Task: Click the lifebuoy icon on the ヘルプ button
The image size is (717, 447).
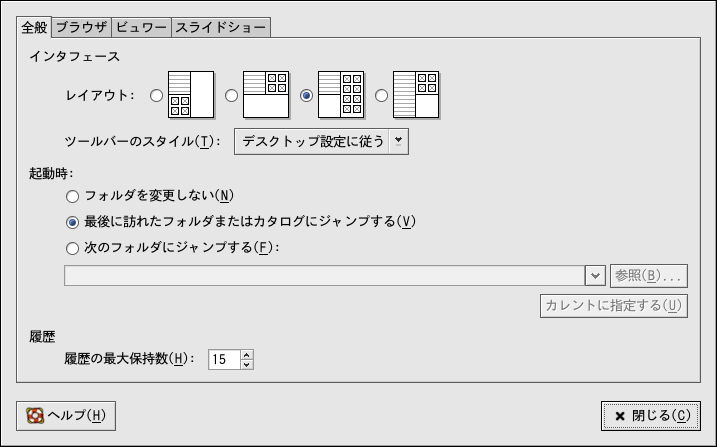Action: pyautogui.click(x=35, y=415)
